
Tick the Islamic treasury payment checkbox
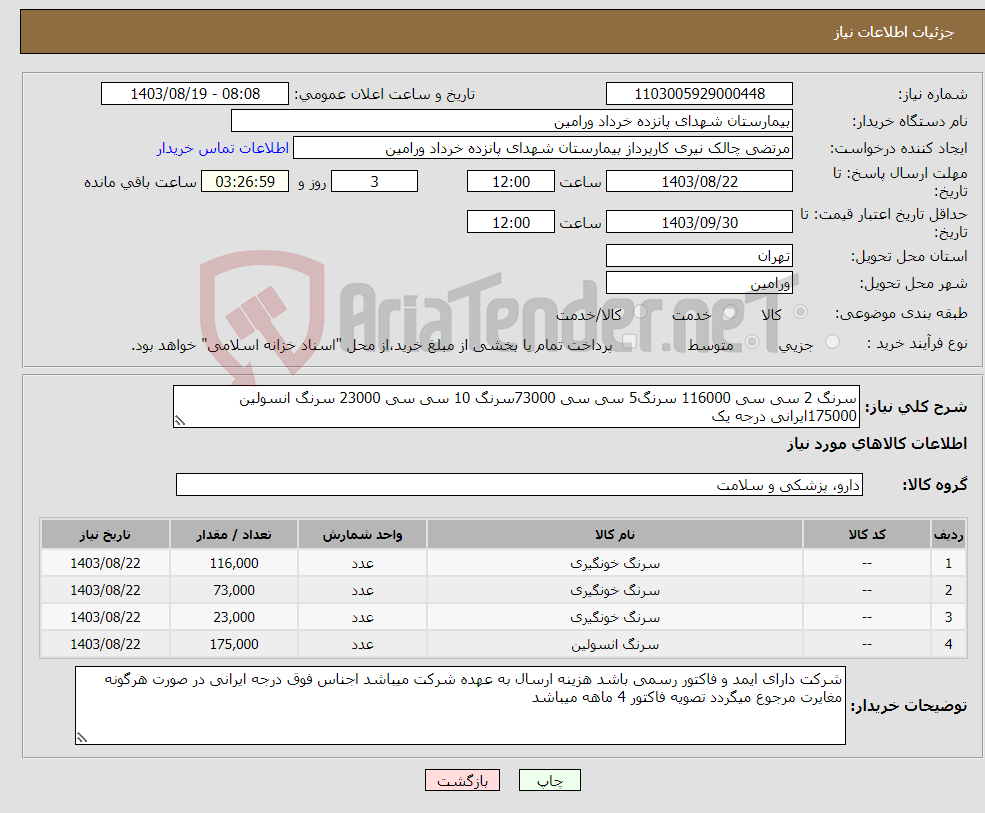(629, 342)
